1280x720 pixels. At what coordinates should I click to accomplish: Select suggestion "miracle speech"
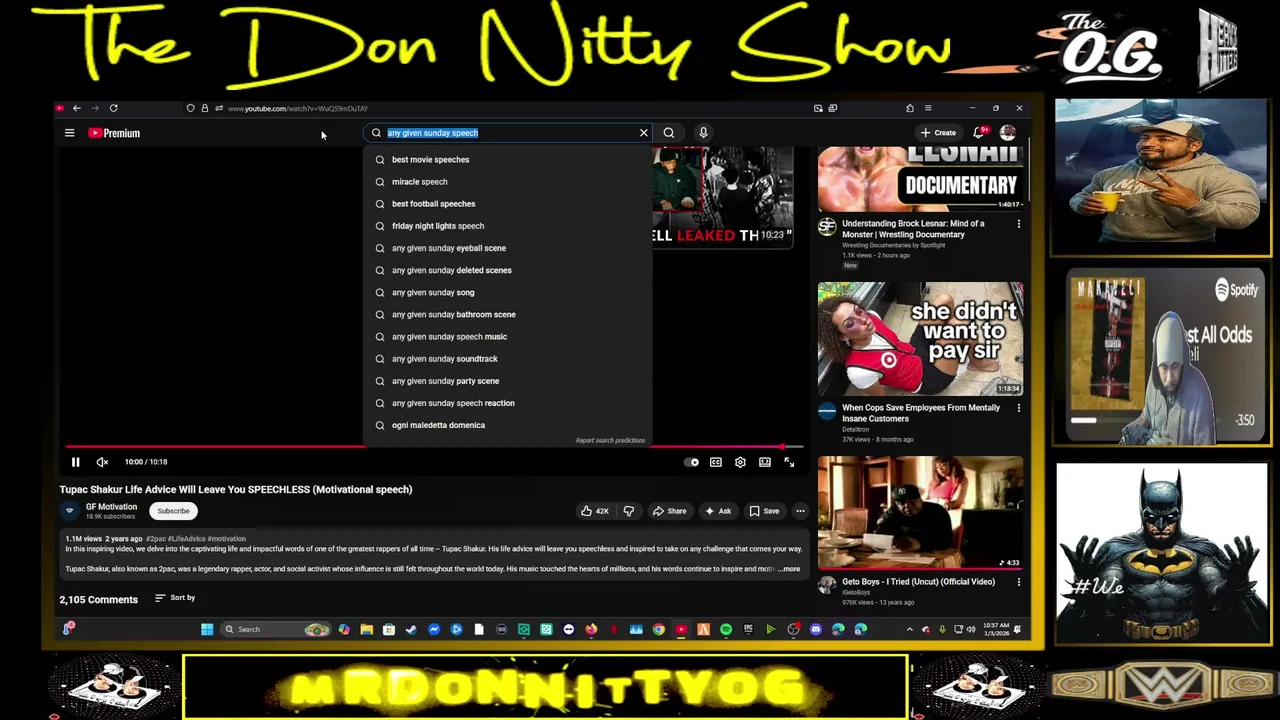508,182
